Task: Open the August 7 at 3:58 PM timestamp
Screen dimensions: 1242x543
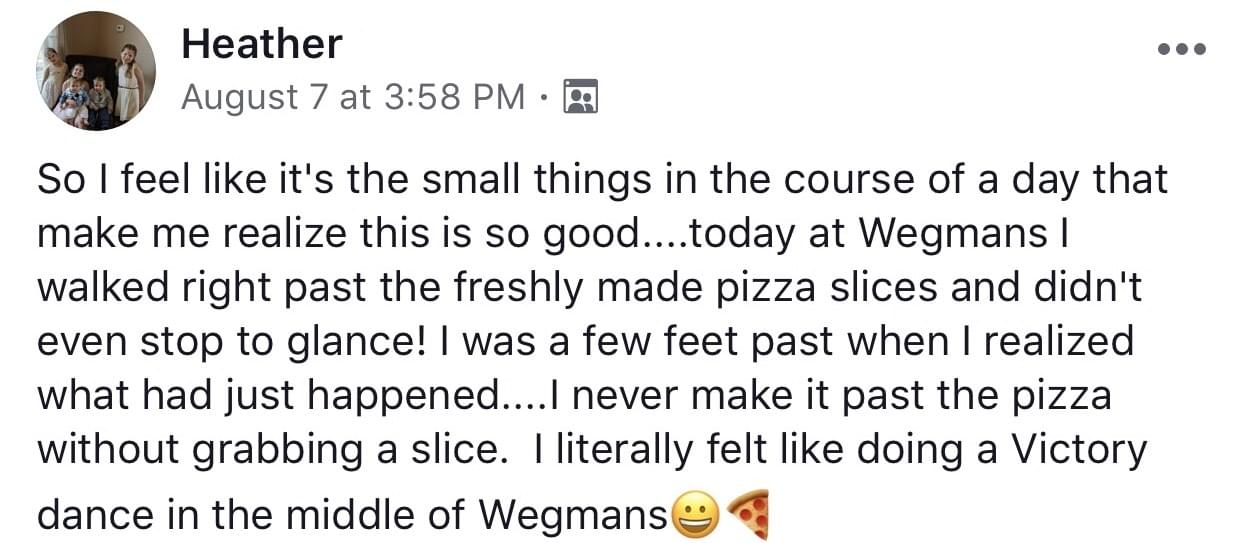Action: [353, 97]
